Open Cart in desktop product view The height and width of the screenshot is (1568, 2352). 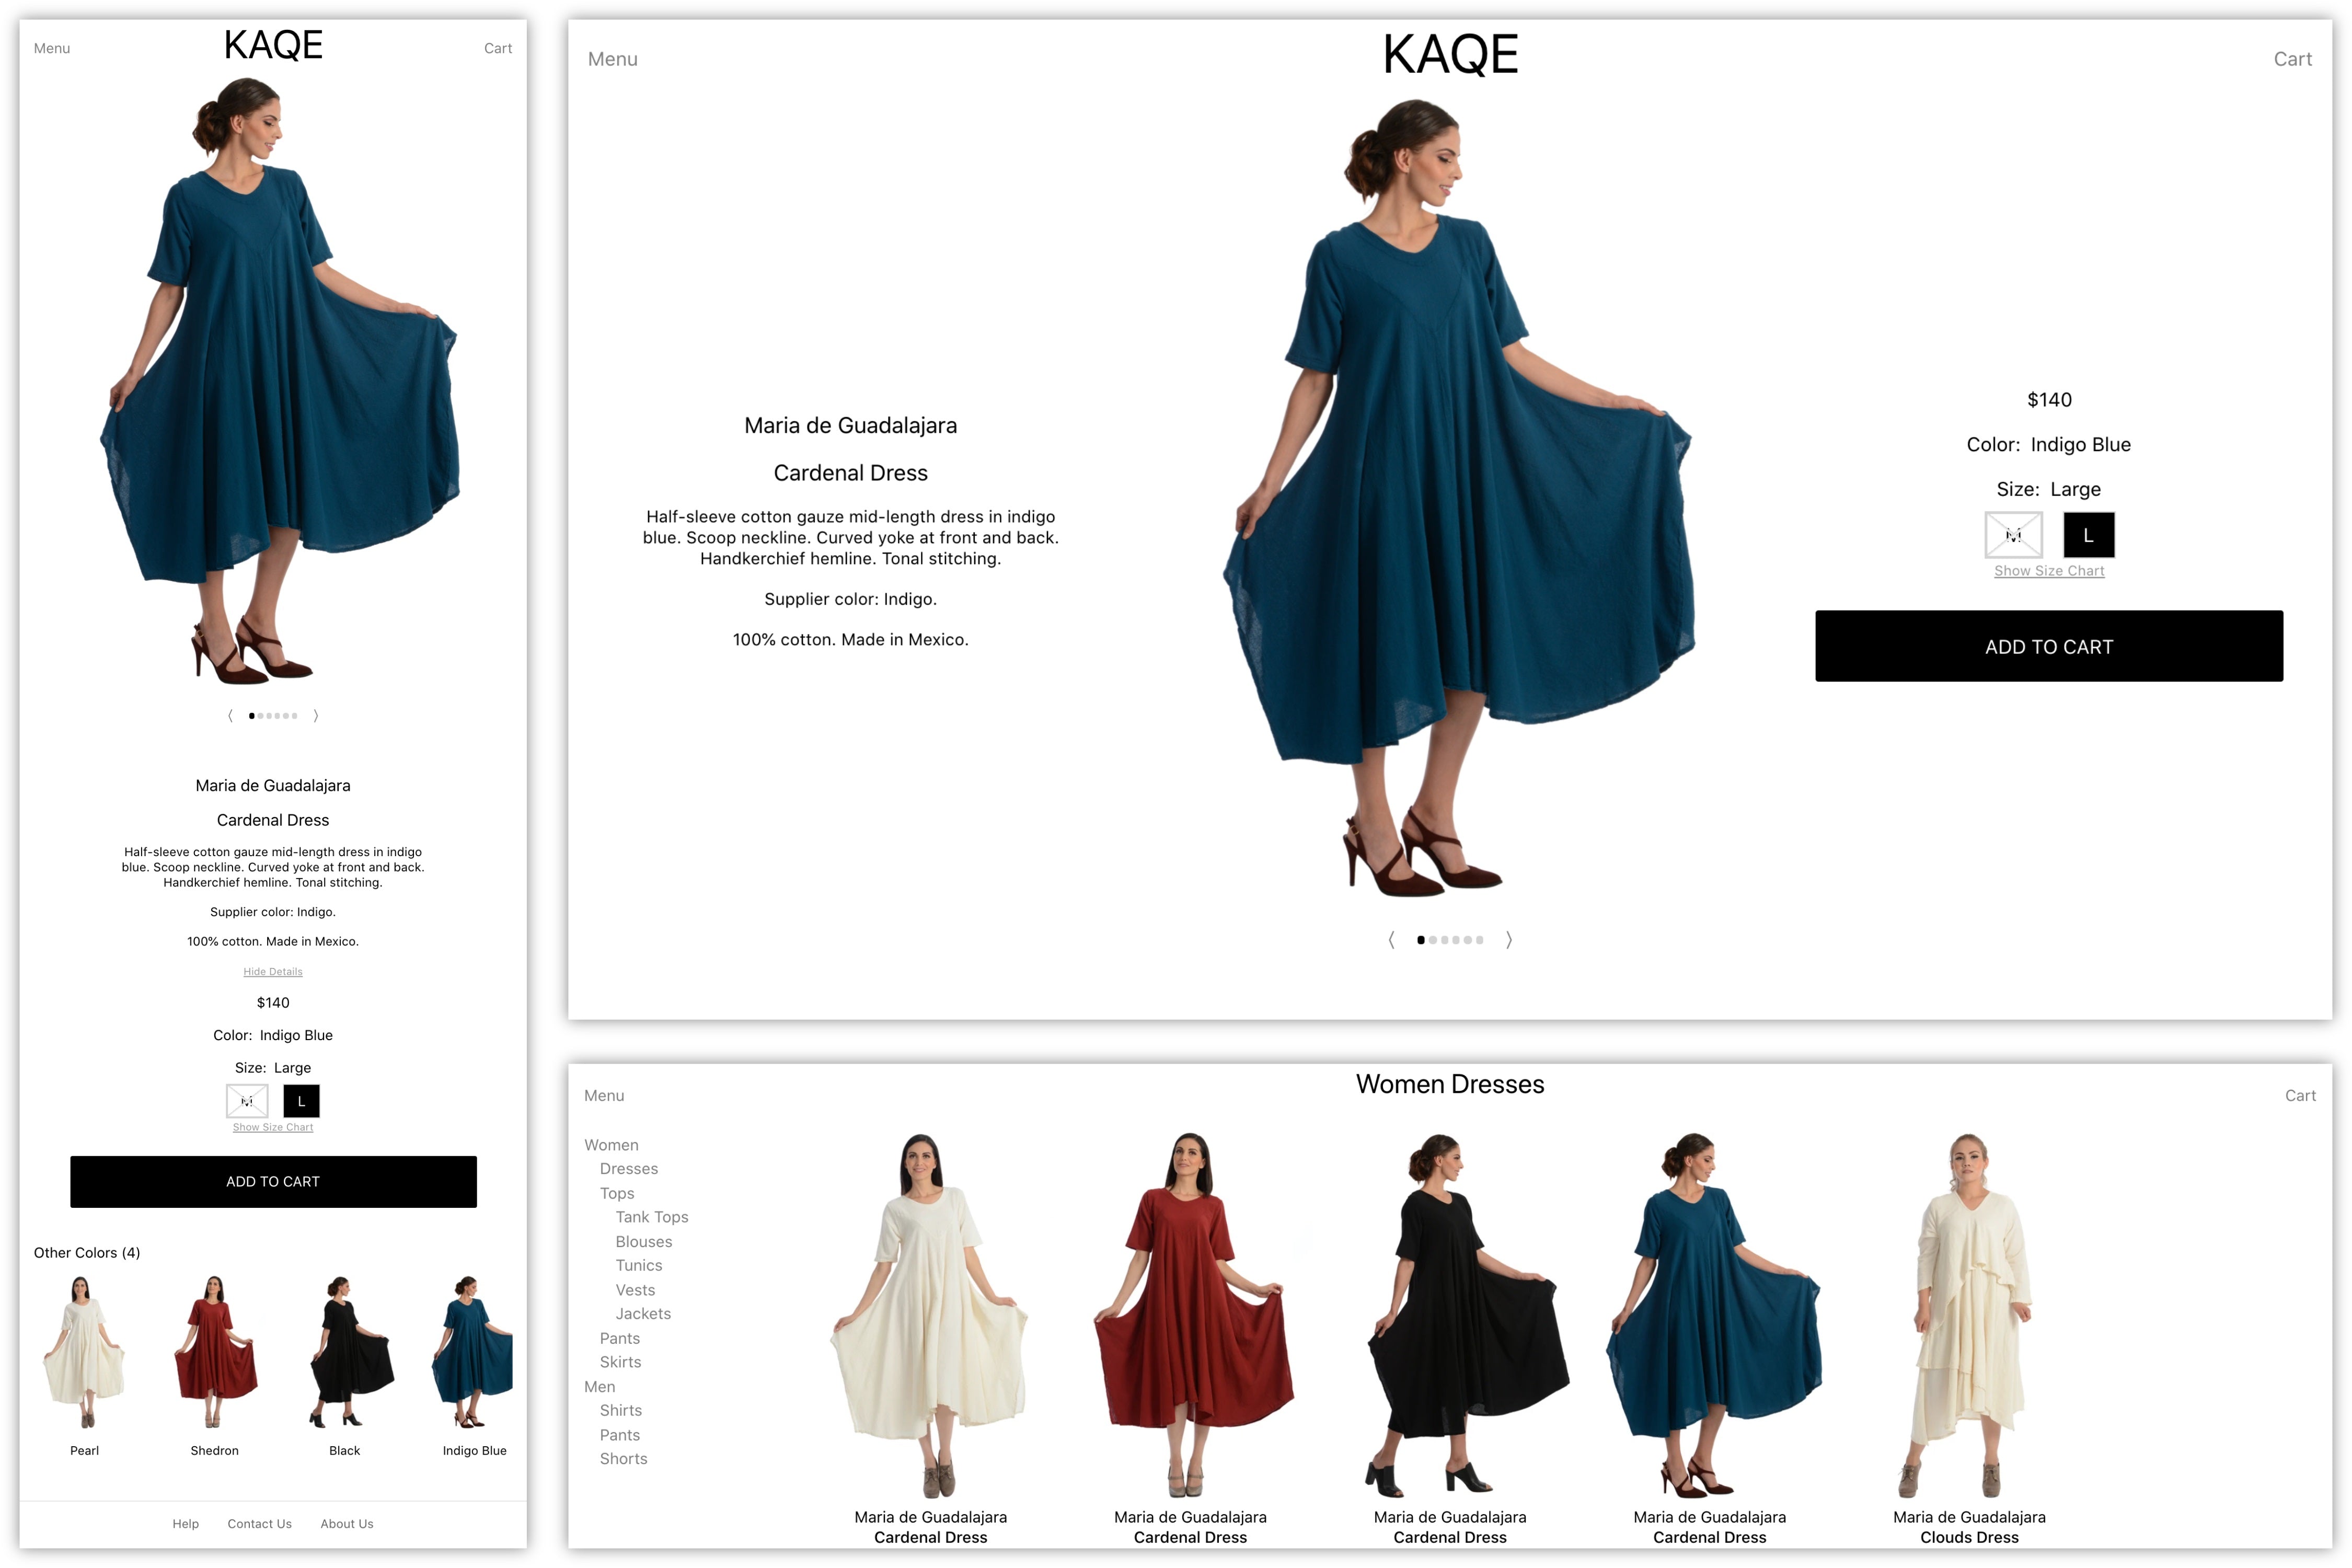(x=2293, y=59)
